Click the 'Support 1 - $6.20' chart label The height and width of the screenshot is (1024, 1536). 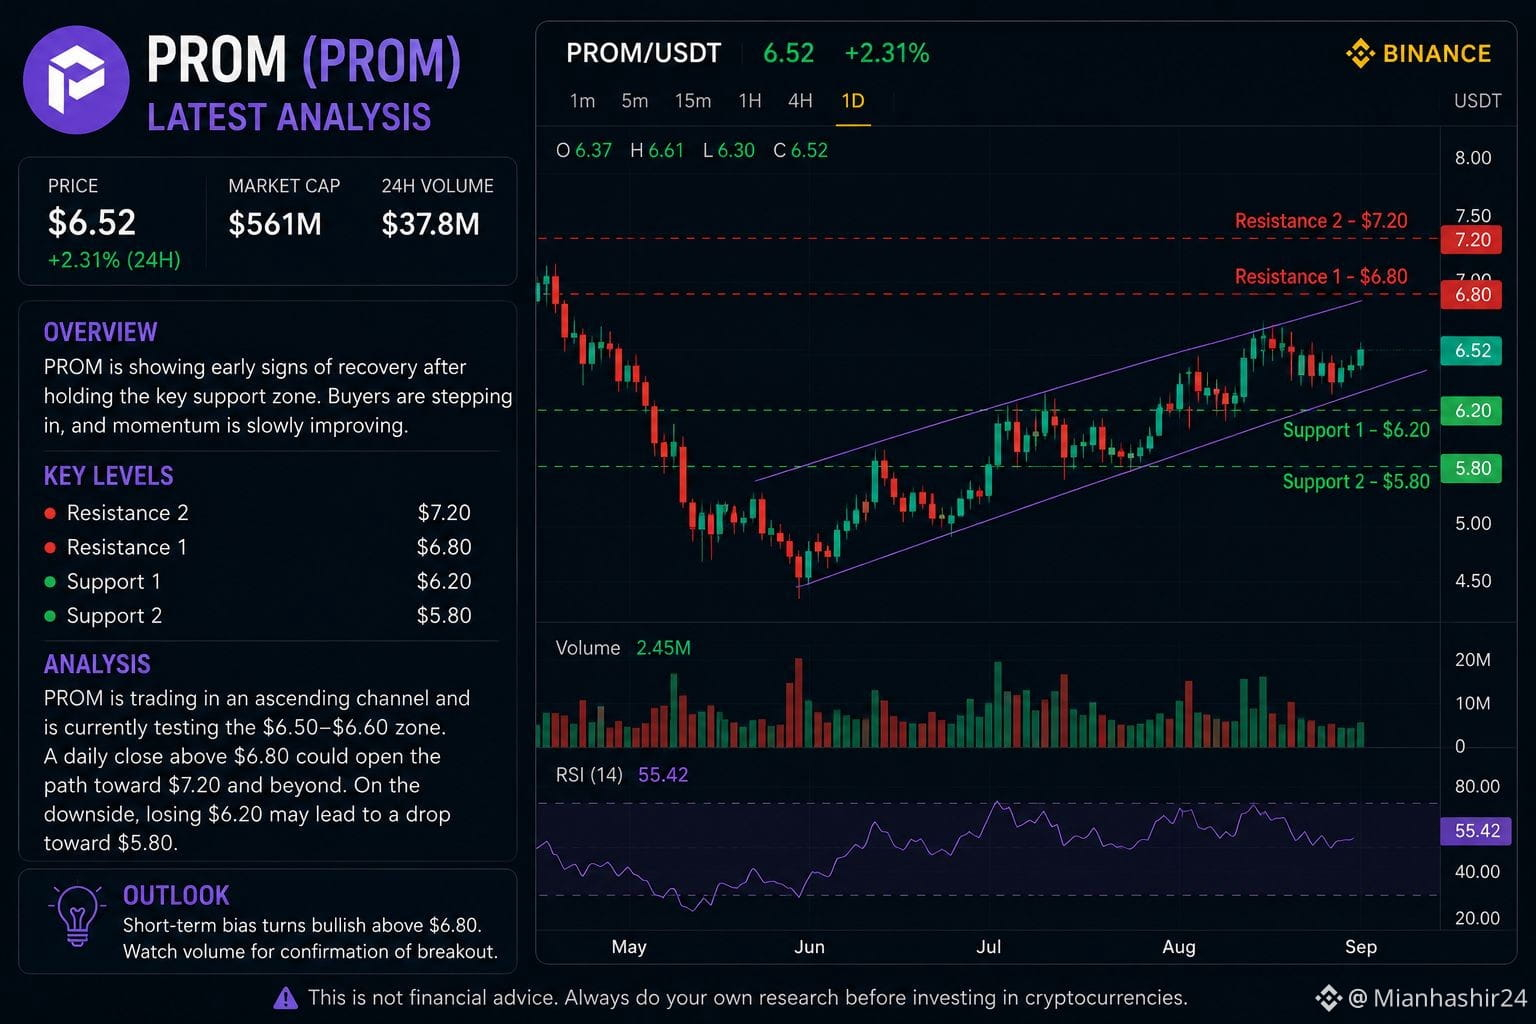1356,430
